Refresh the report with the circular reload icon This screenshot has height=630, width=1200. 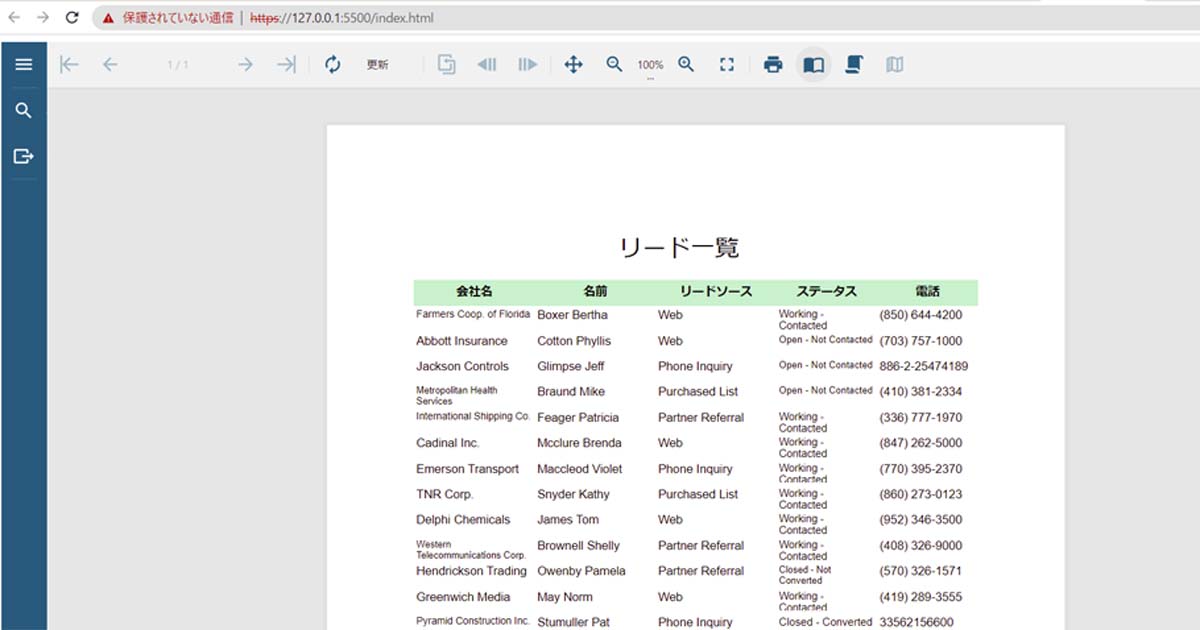click(332, 64)
